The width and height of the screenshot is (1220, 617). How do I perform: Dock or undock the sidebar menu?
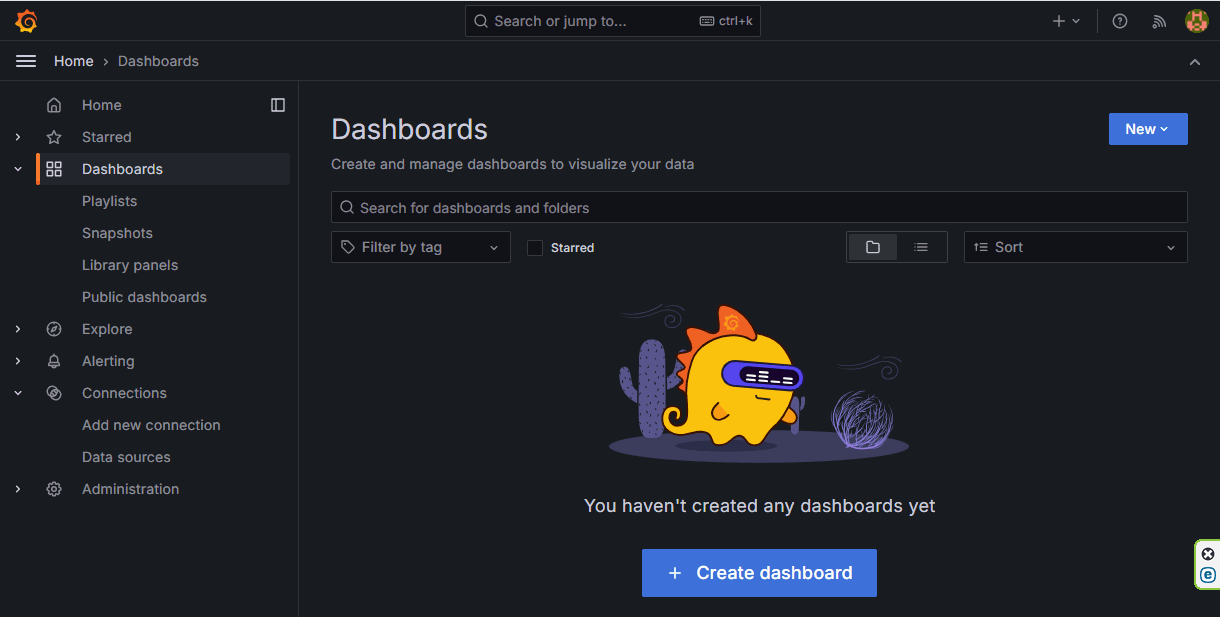click(278, 105)
